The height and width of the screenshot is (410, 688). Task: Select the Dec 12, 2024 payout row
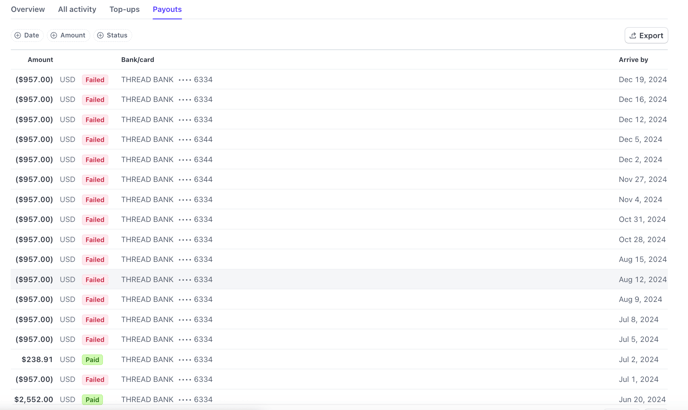pyautogui.click(x=339, y=119)
